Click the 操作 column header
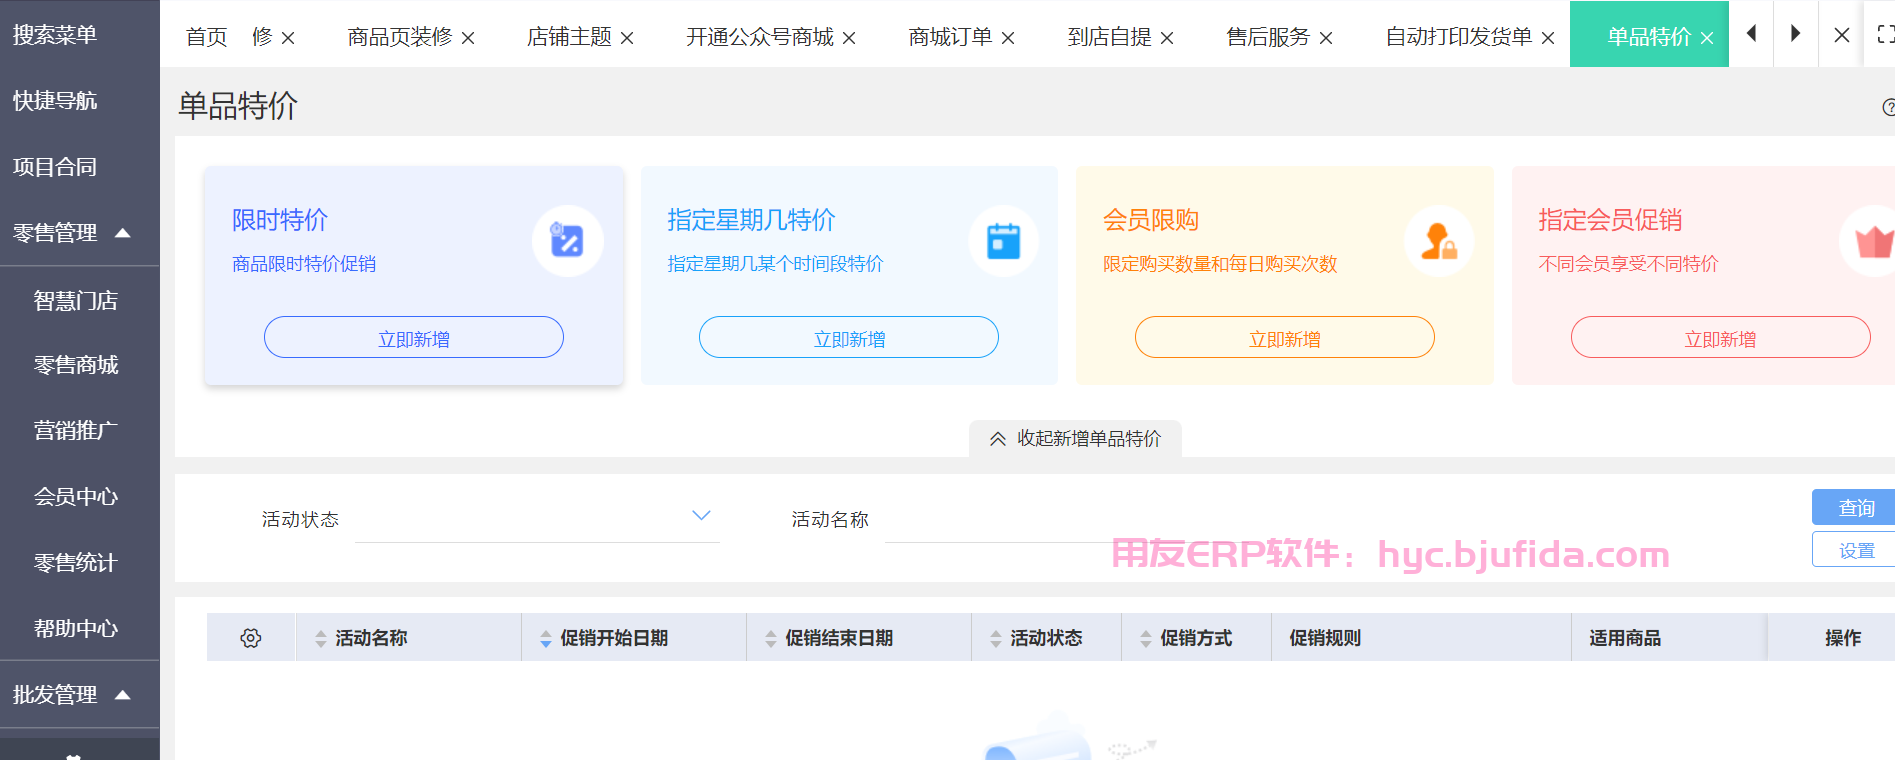Image resolution: width=1895 pixels, height=760 pixels. point(1842,638)
